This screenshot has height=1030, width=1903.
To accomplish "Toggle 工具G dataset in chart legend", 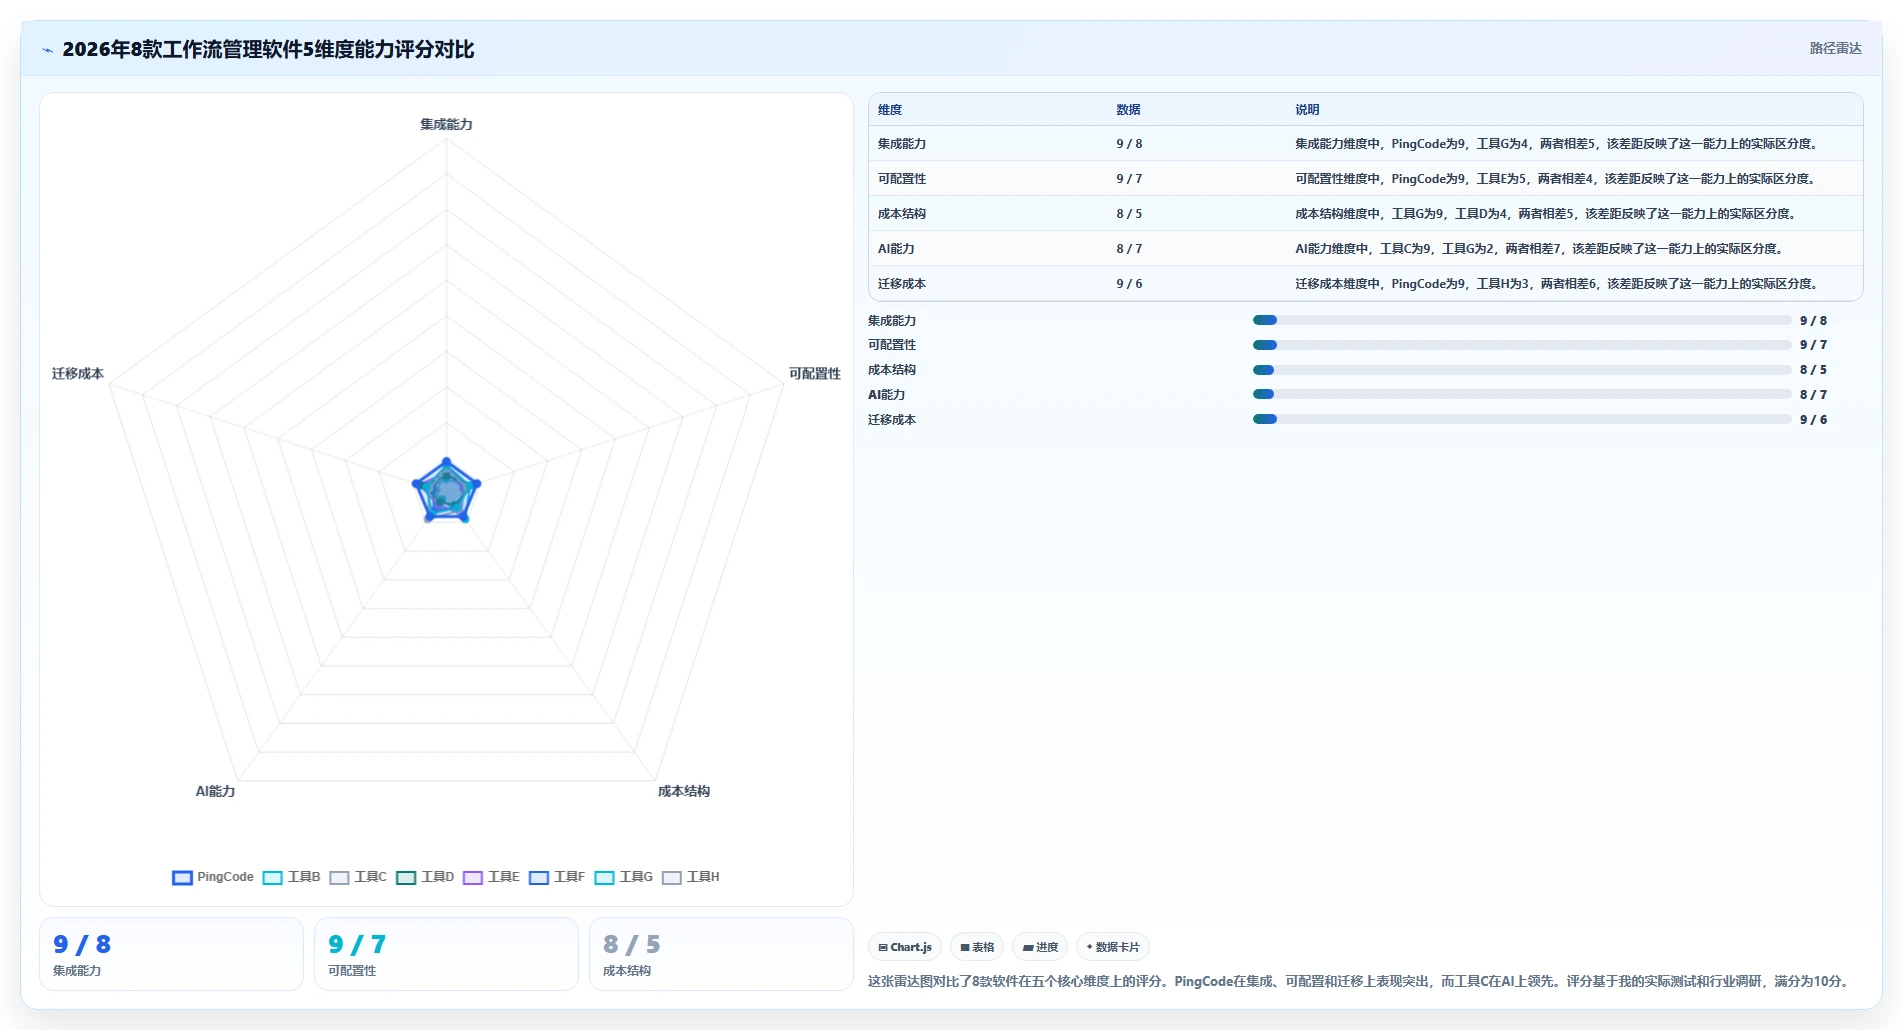I will coord(623,877).
